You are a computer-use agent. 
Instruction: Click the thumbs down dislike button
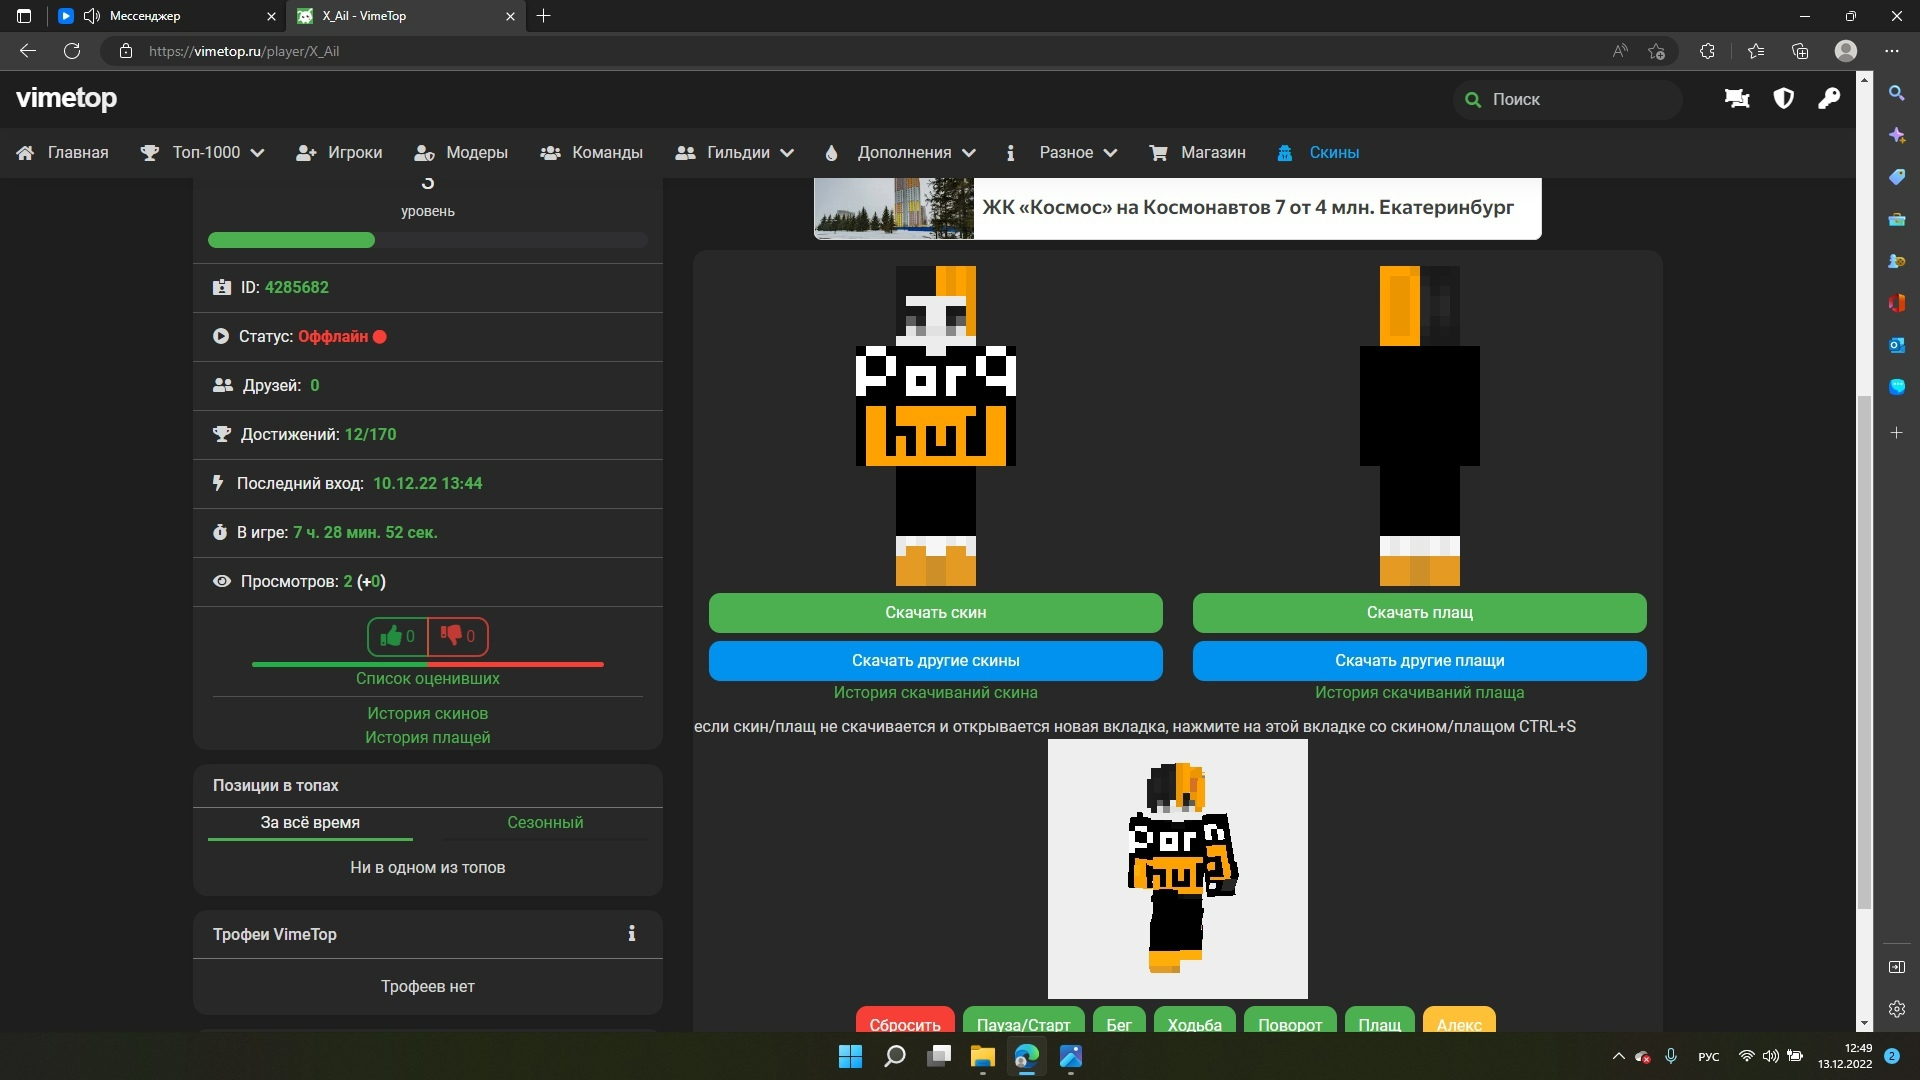click(x=458, y=636)
